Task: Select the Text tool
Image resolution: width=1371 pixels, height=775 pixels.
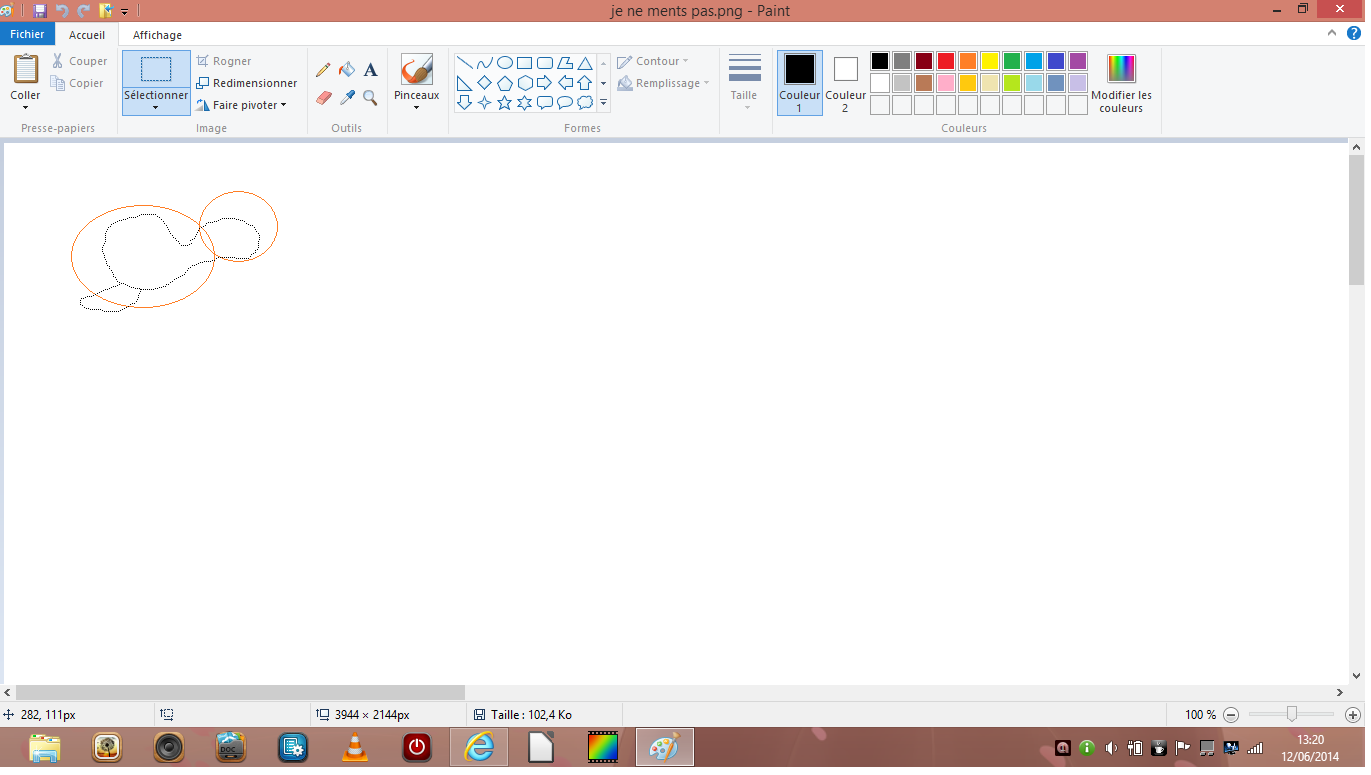Action: click(x=370, y=70)
